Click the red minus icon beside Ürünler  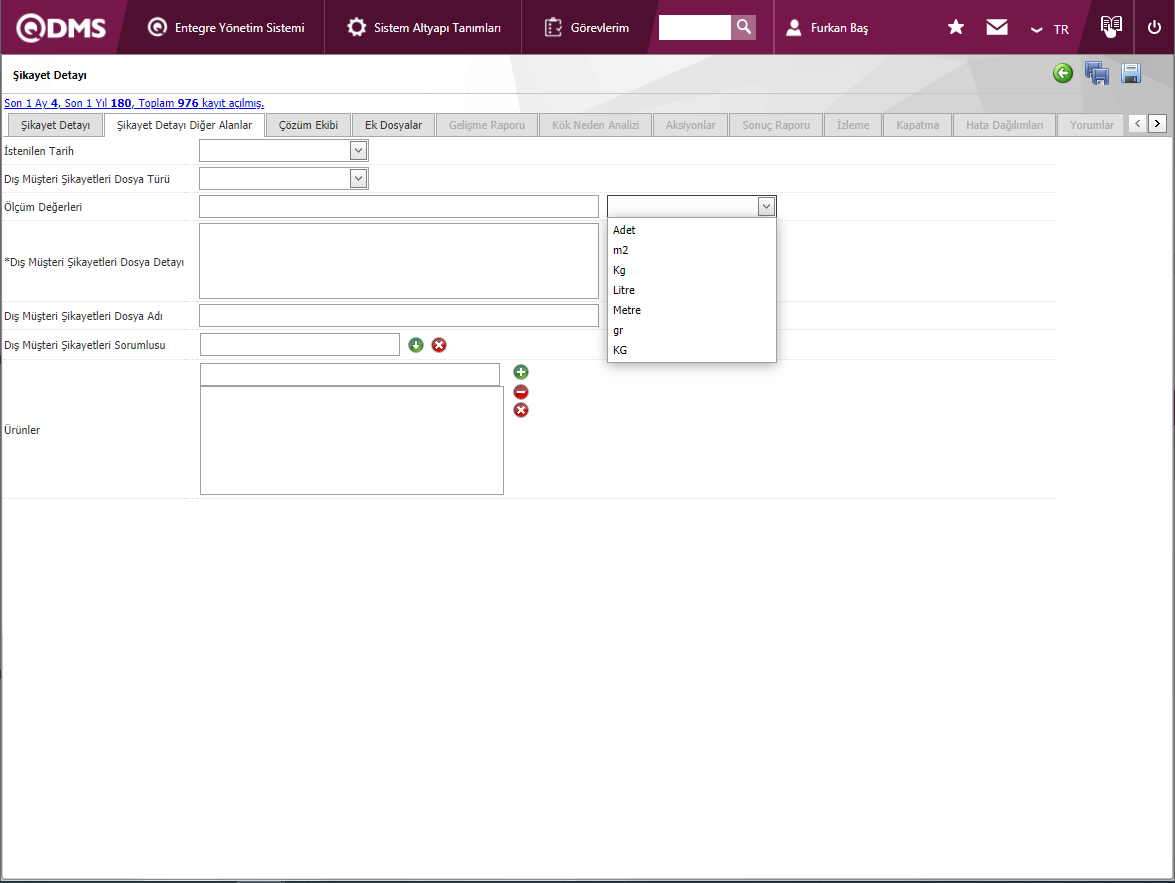521,392
